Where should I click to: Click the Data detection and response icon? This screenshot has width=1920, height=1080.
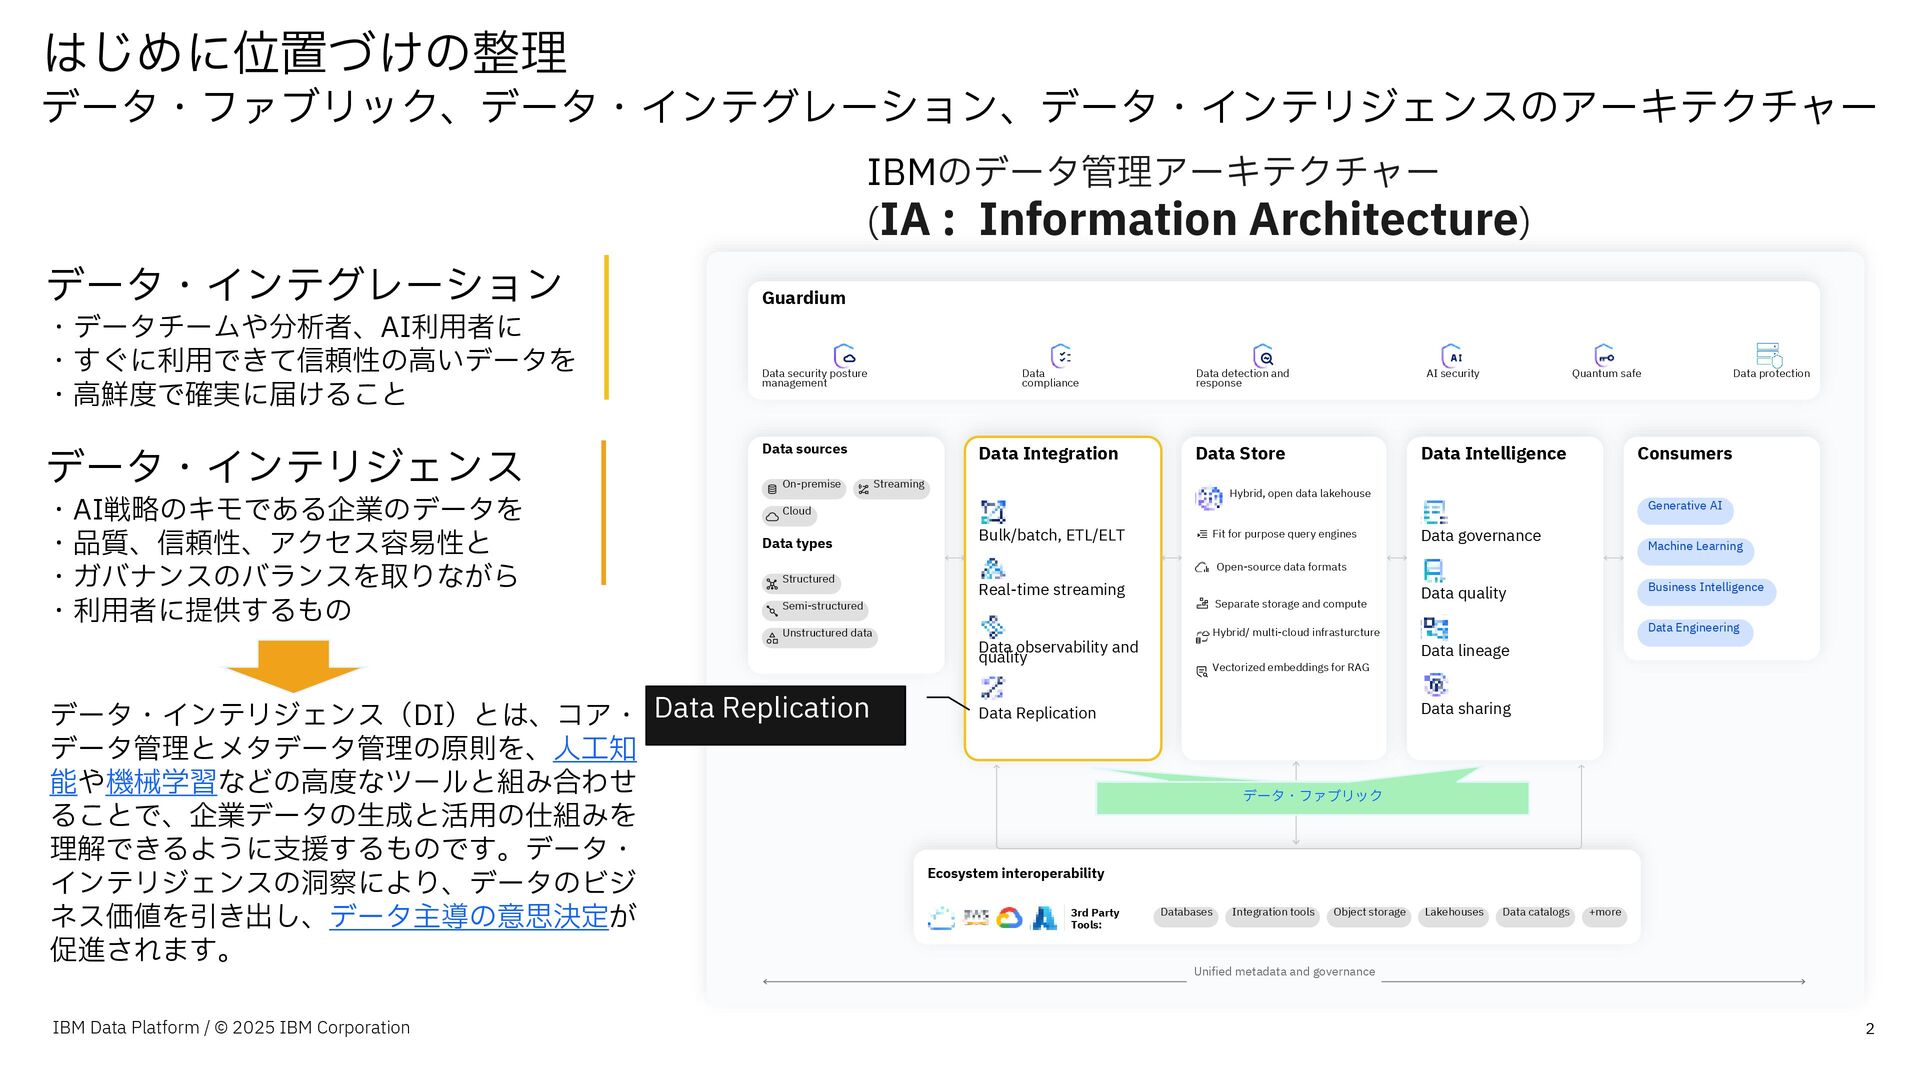pyautogui.click(x=1263, y=356)
